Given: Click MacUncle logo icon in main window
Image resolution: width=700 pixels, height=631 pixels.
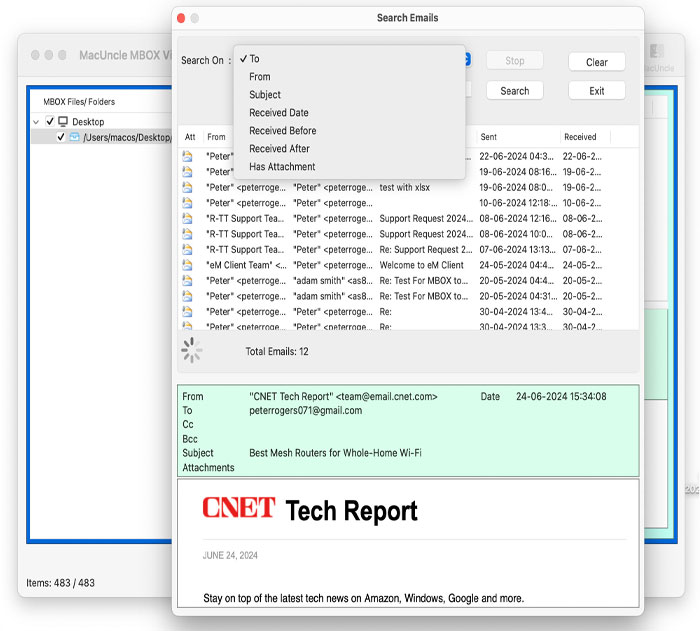Looking at the screenshot, I should [x=657, y=51].
